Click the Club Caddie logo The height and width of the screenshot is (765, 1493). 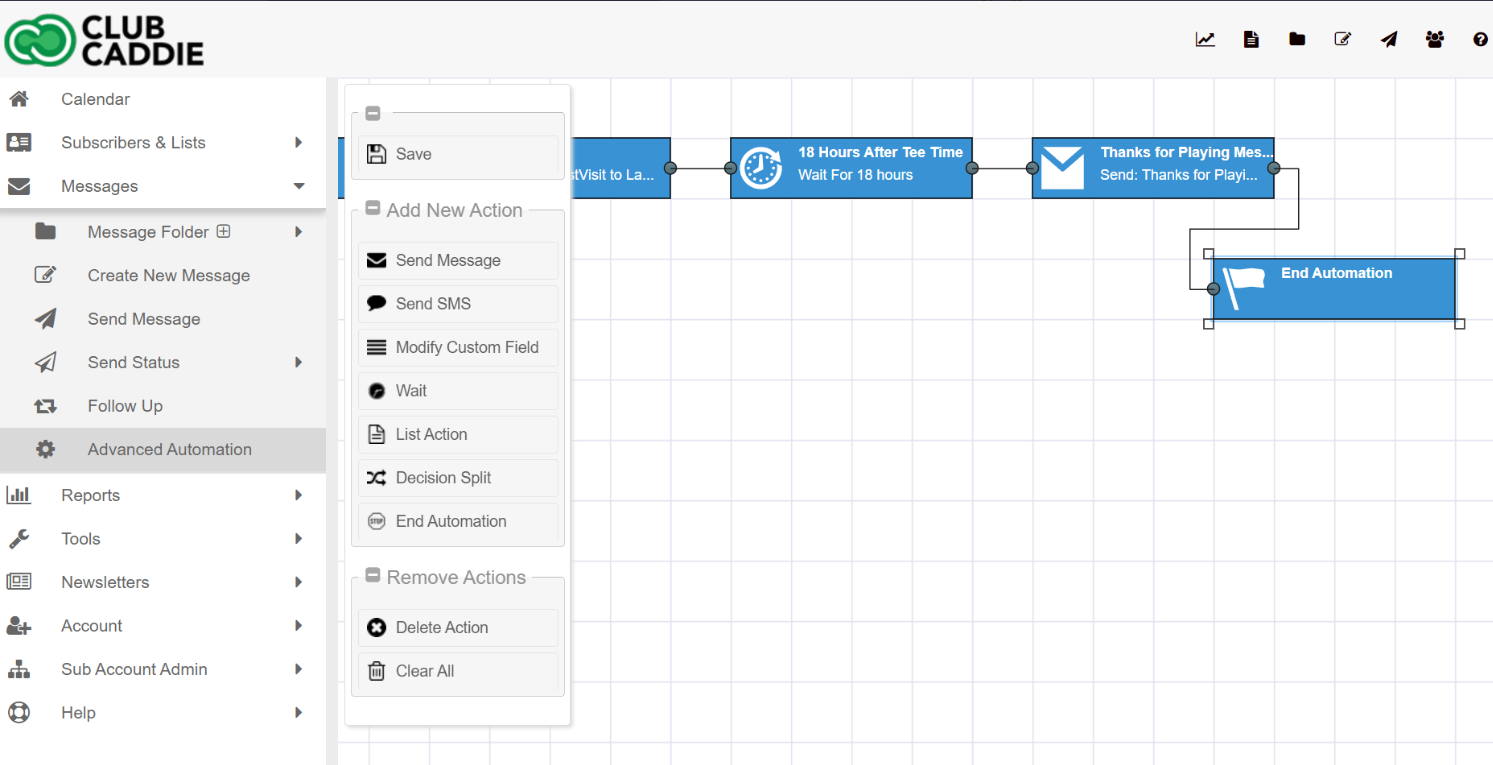pos(104,40)
